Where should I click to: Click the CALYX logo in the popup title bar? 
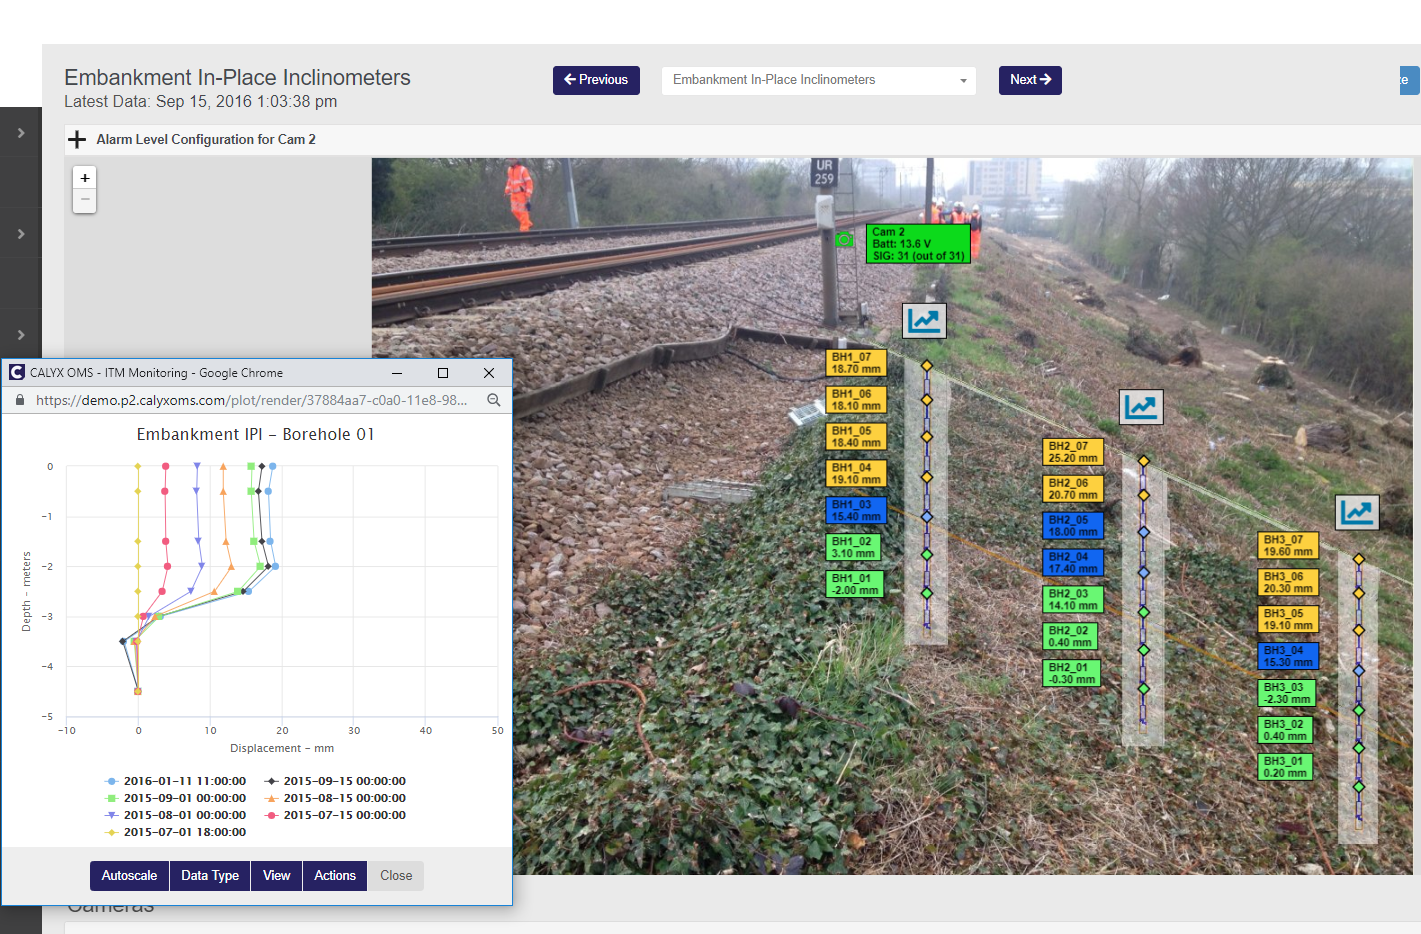point(15,372)
